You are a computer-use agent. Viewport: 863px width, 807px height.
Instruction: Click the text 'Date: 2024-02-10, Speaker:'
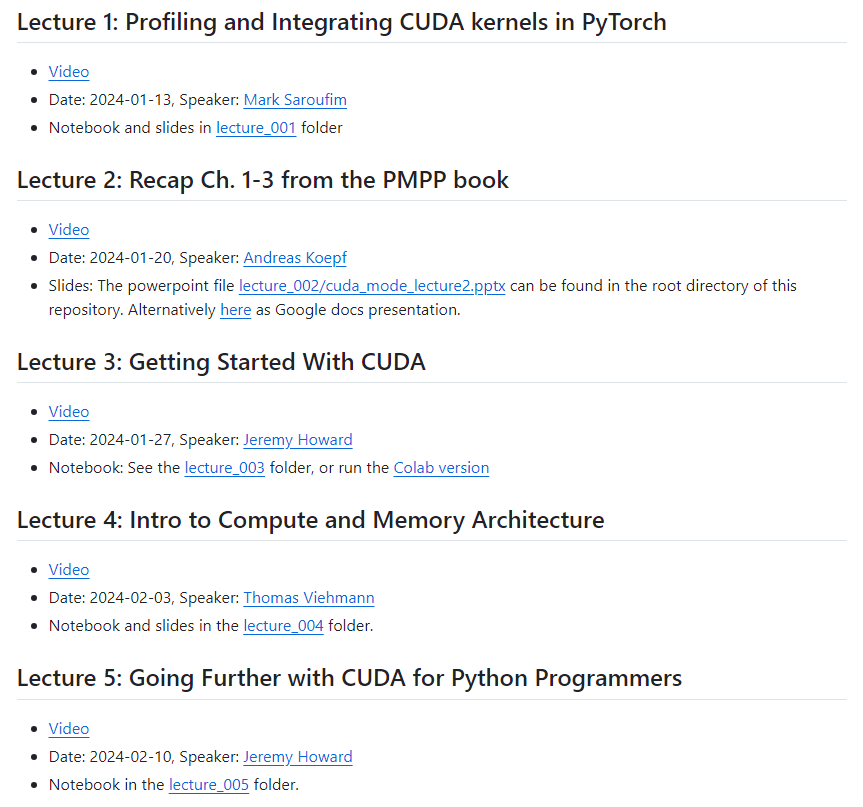pyautogui.click(x=144, y=757)
